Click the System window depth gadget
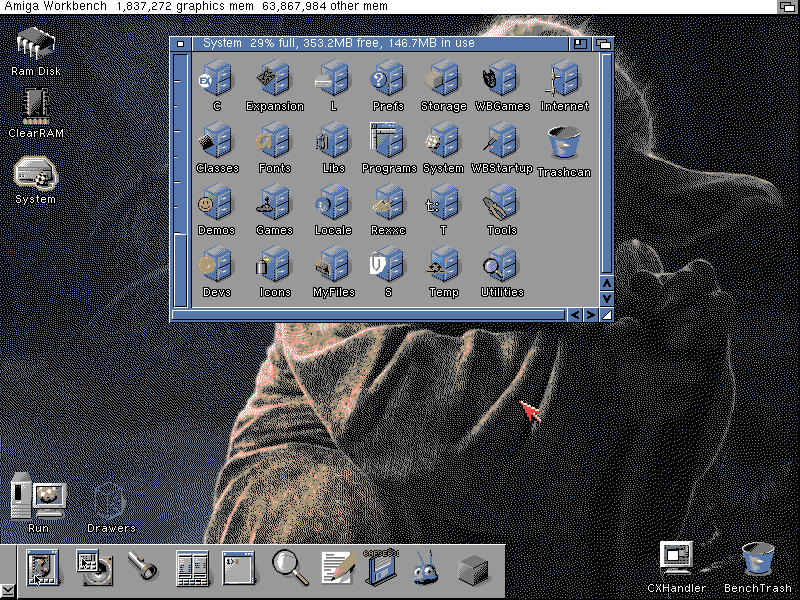 [603, 44]
